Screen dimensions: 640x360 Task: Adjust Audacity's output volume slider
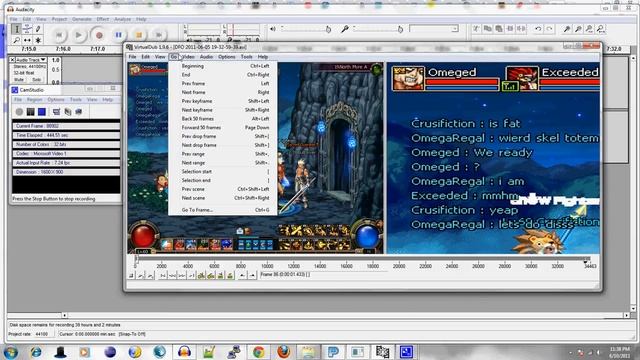pyautogui.click(x=306, y=29)
